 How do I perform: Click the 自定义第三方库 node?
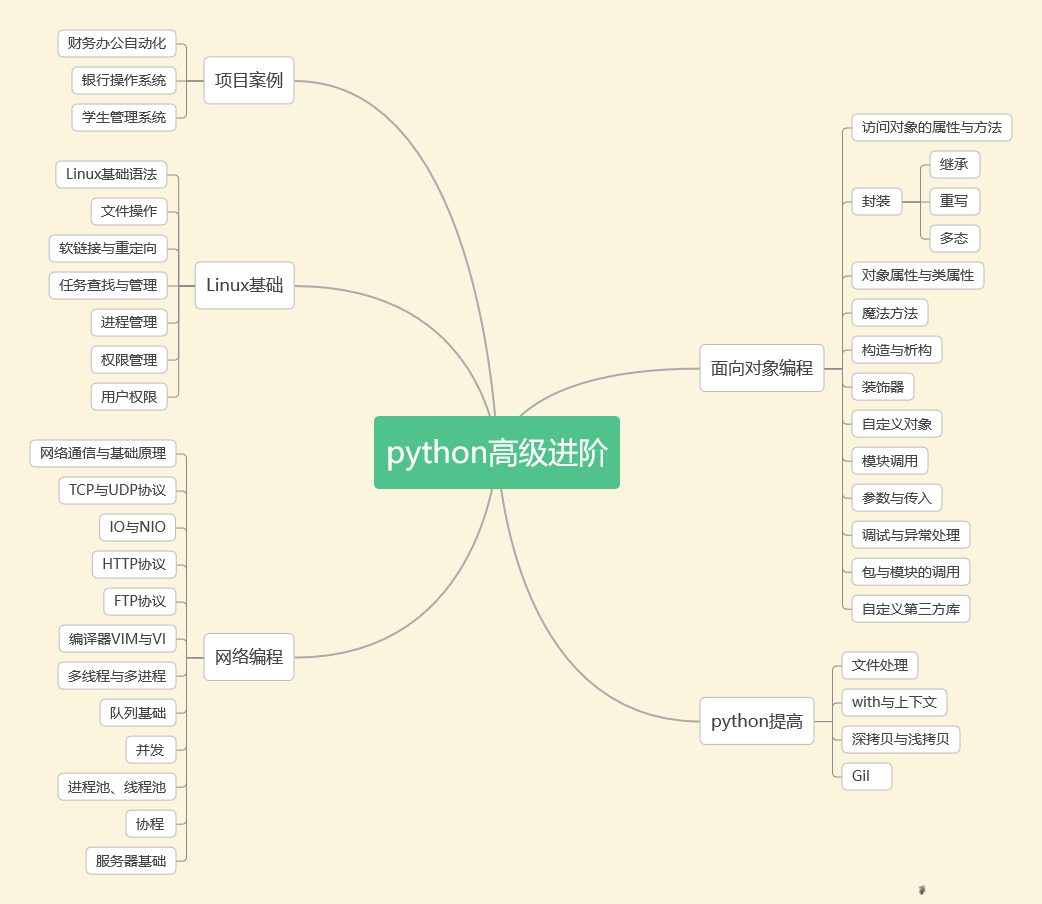[911, 610]
